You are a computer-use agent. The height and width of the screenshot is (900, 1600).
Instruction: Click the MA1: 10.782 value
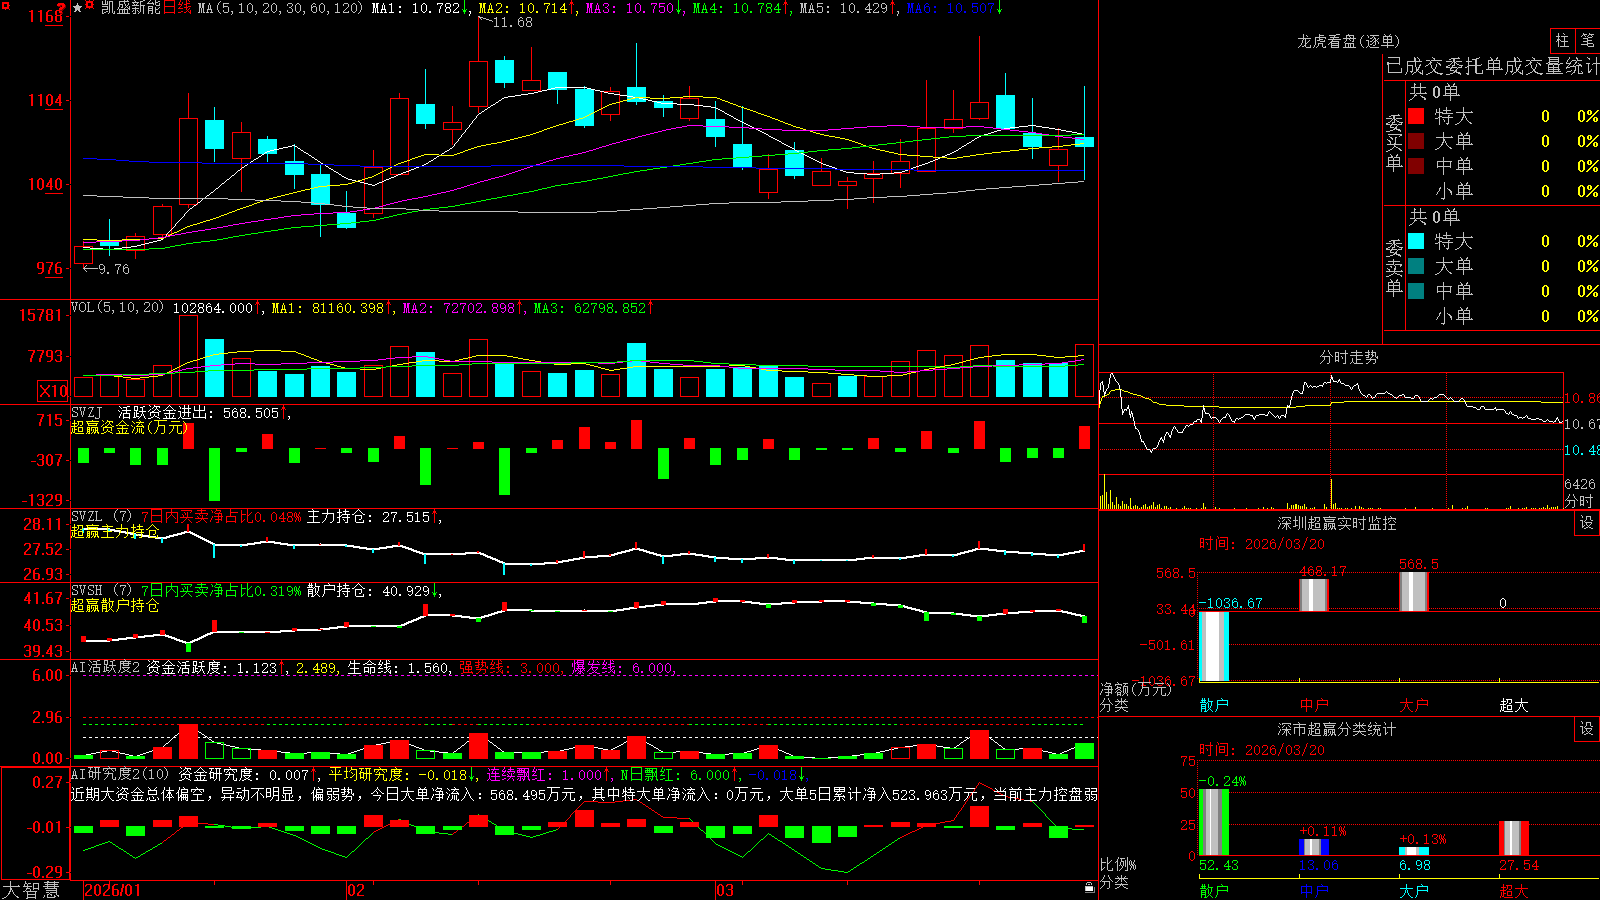tap(420, 8)
